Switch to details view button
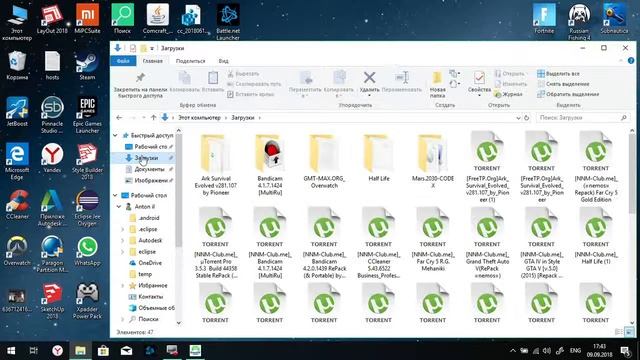Image resolution: width=640 pixels, height=360 pixels. pyautogui.click(x=619, y=332)
